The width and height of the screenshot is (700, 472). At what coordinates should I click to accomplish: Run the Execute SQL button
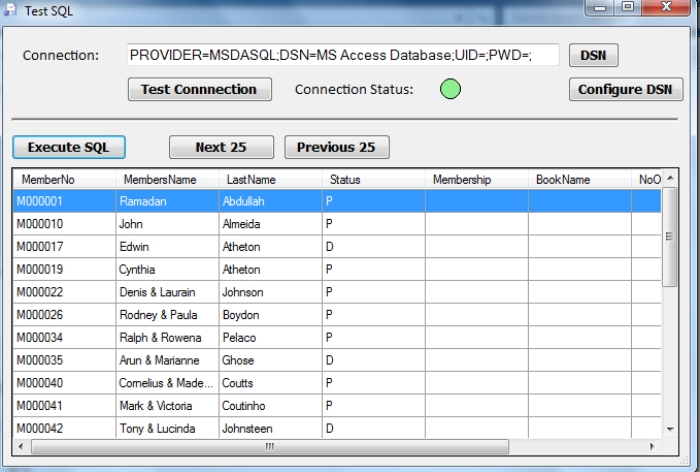[x=68, y=147]
